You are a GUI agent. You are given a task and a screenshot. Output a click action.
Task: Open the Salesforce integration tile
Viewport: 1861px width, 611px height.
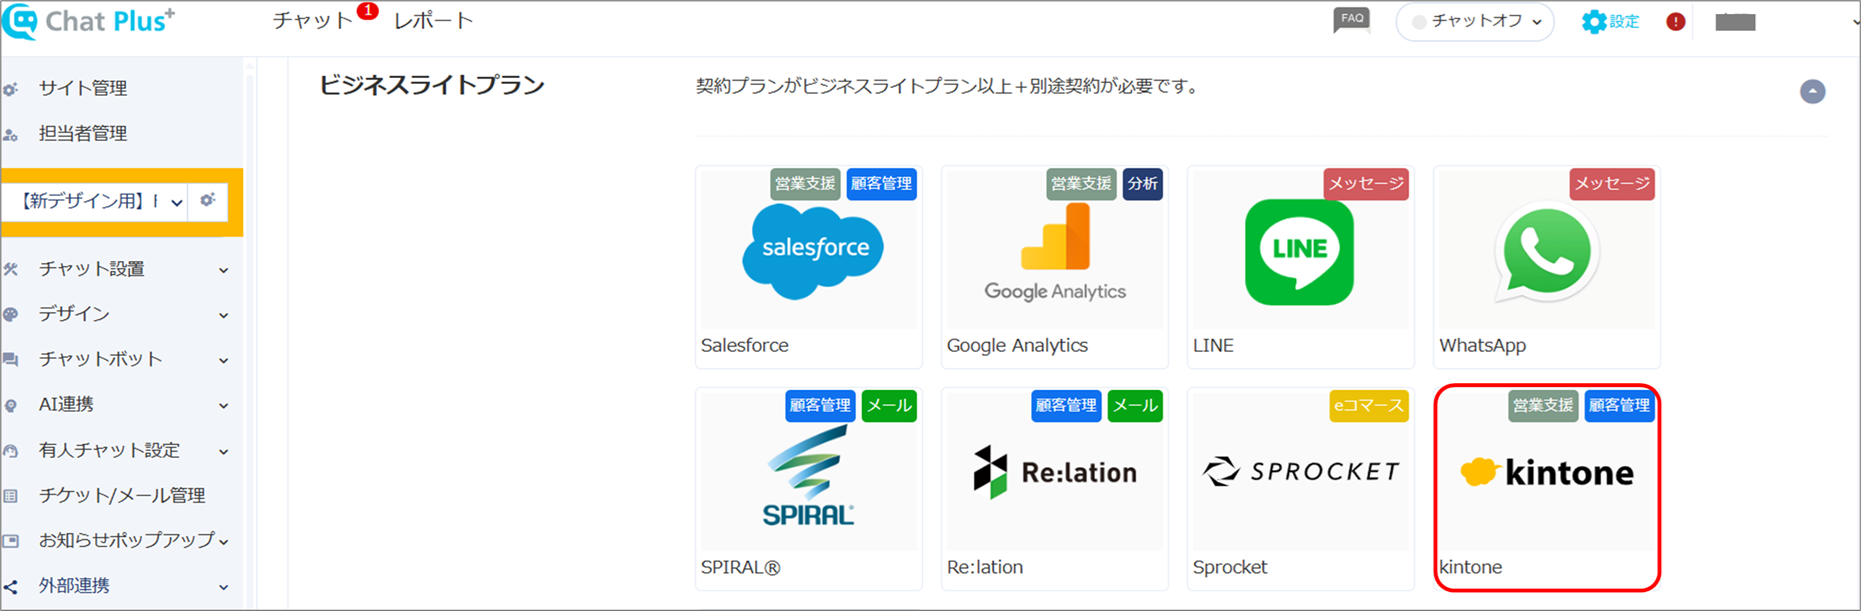coord(808,266)
